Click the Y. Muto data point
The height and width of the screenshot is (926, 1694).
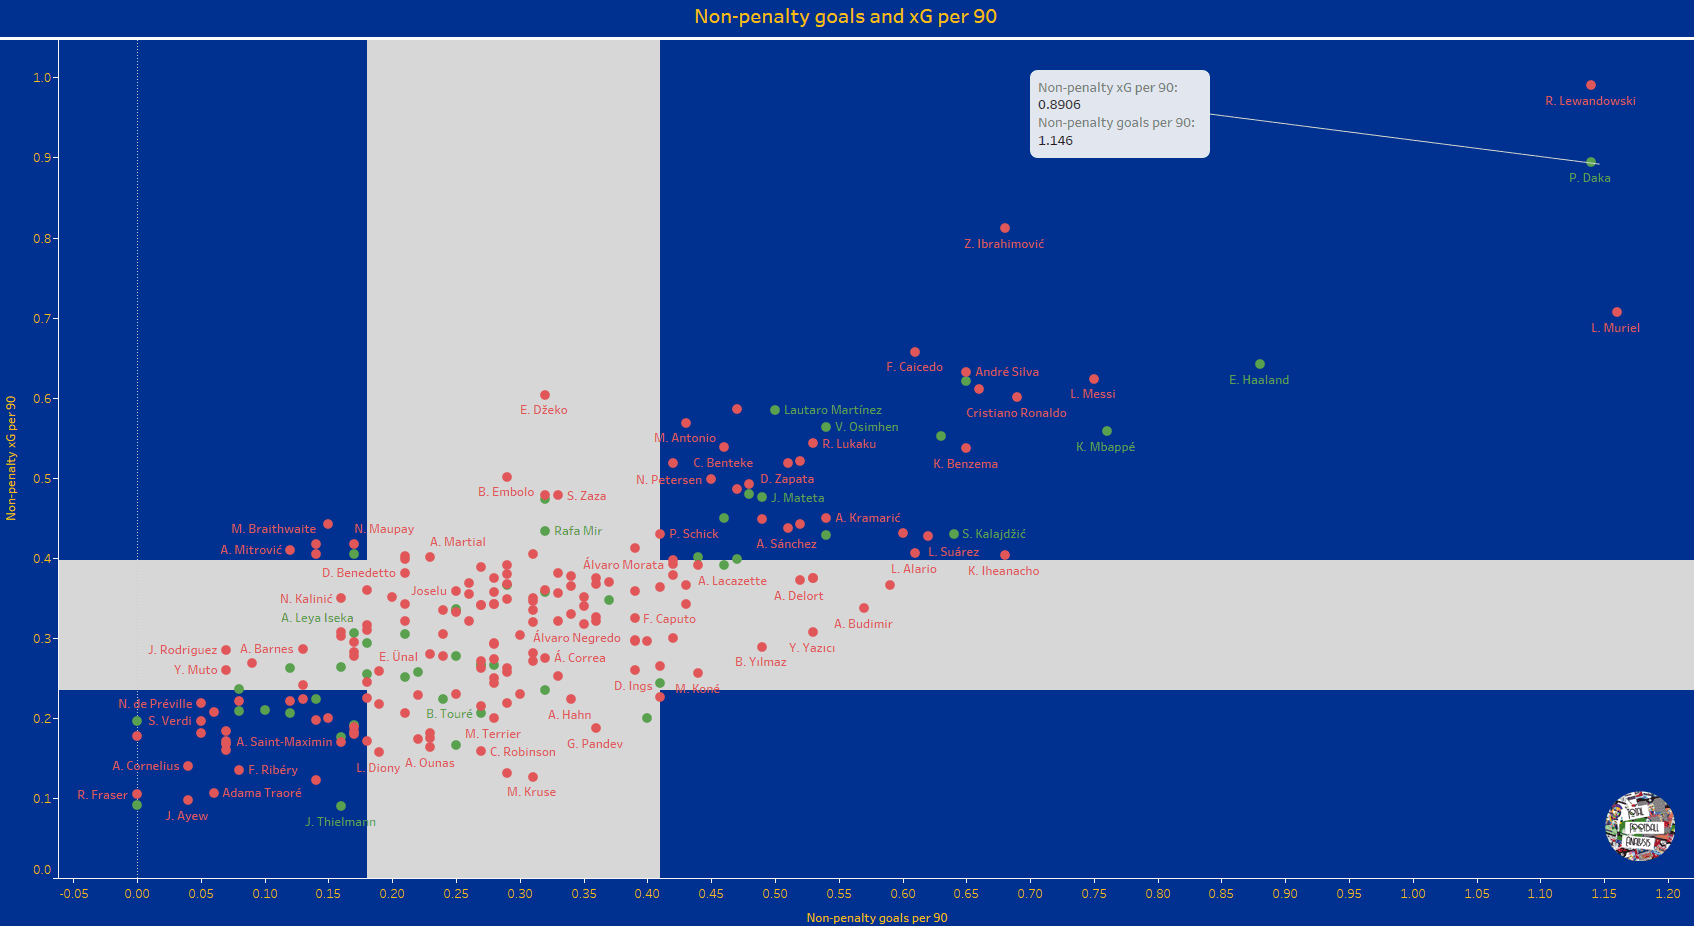226,670
